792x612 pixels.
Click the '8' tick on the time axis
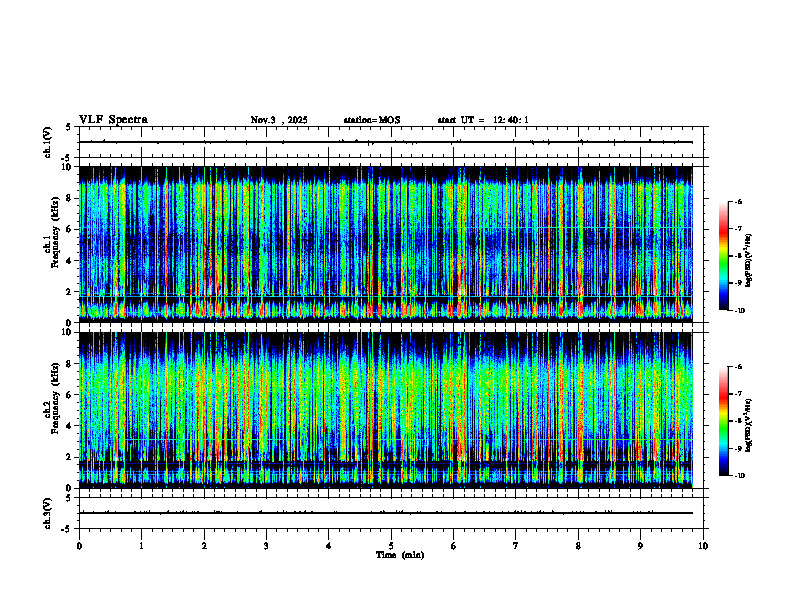(x=578, y=546)
